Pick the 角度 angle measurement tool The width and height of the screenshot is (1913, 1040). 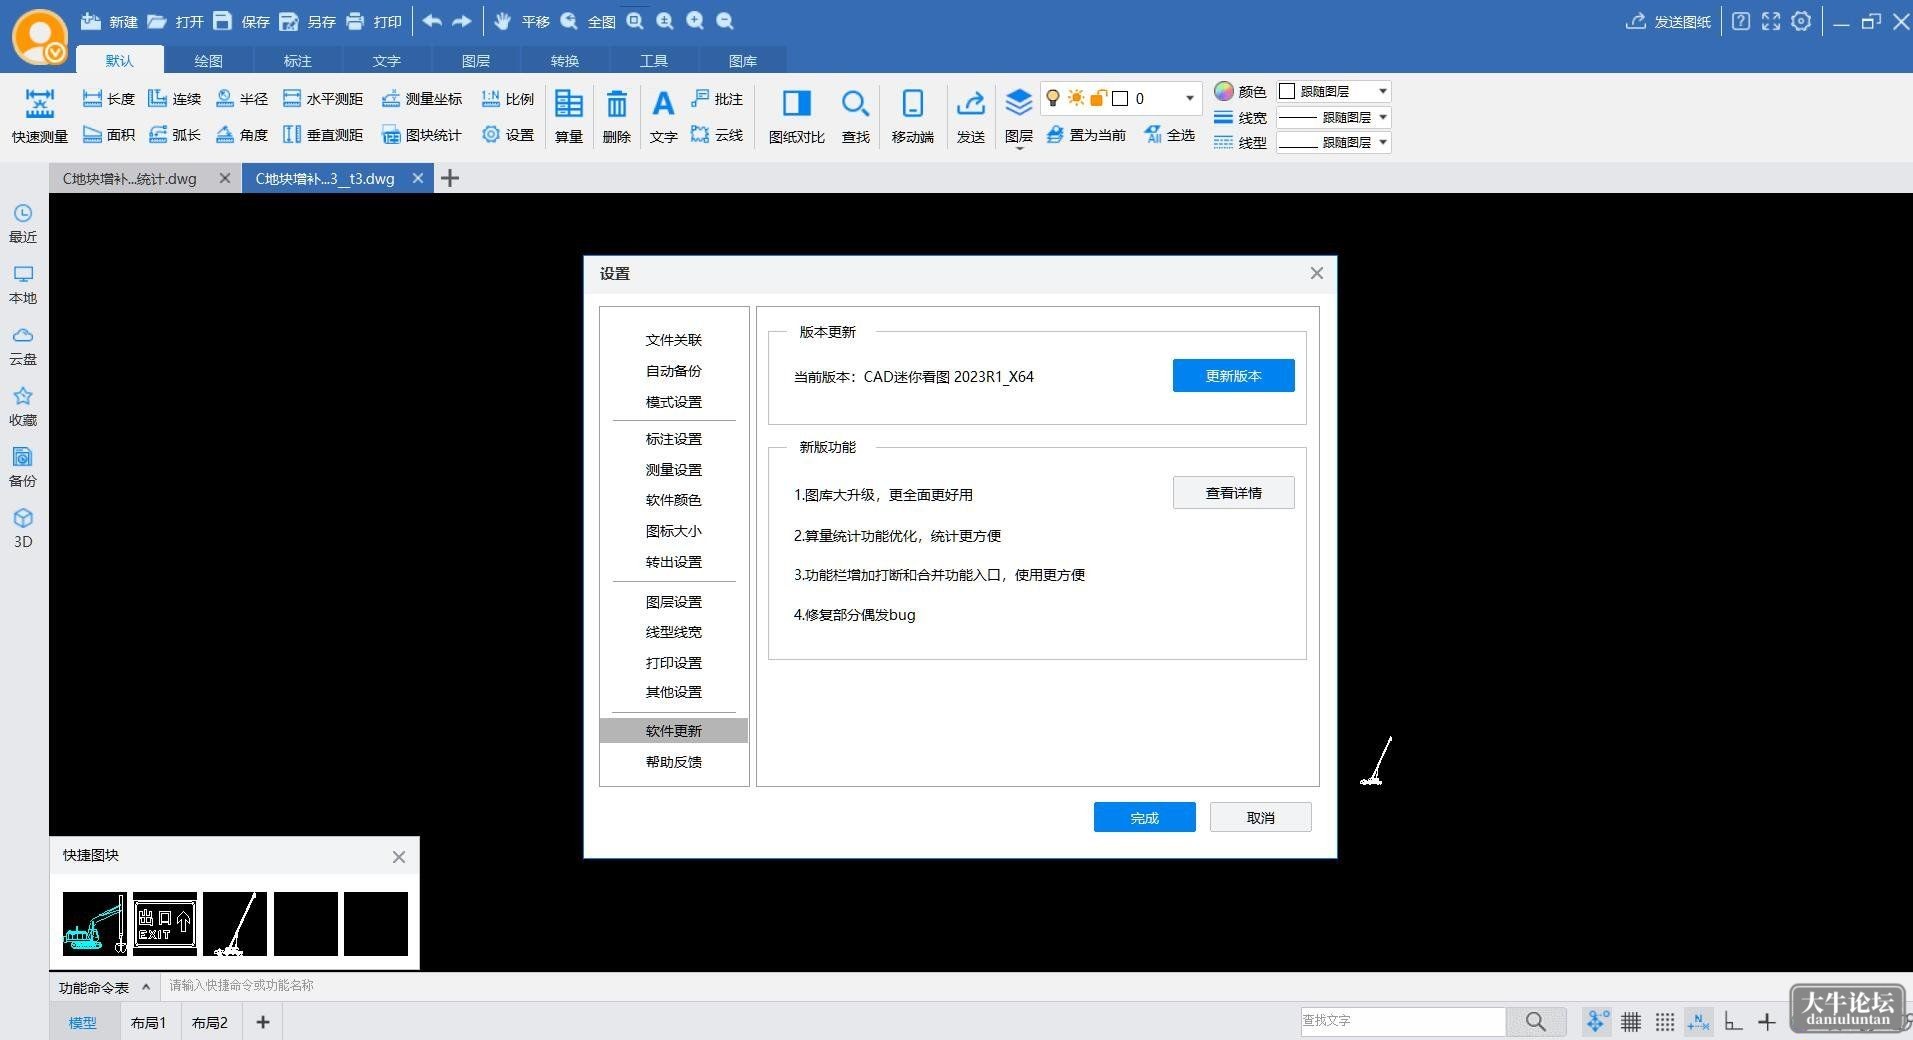(x=242, y=135)
